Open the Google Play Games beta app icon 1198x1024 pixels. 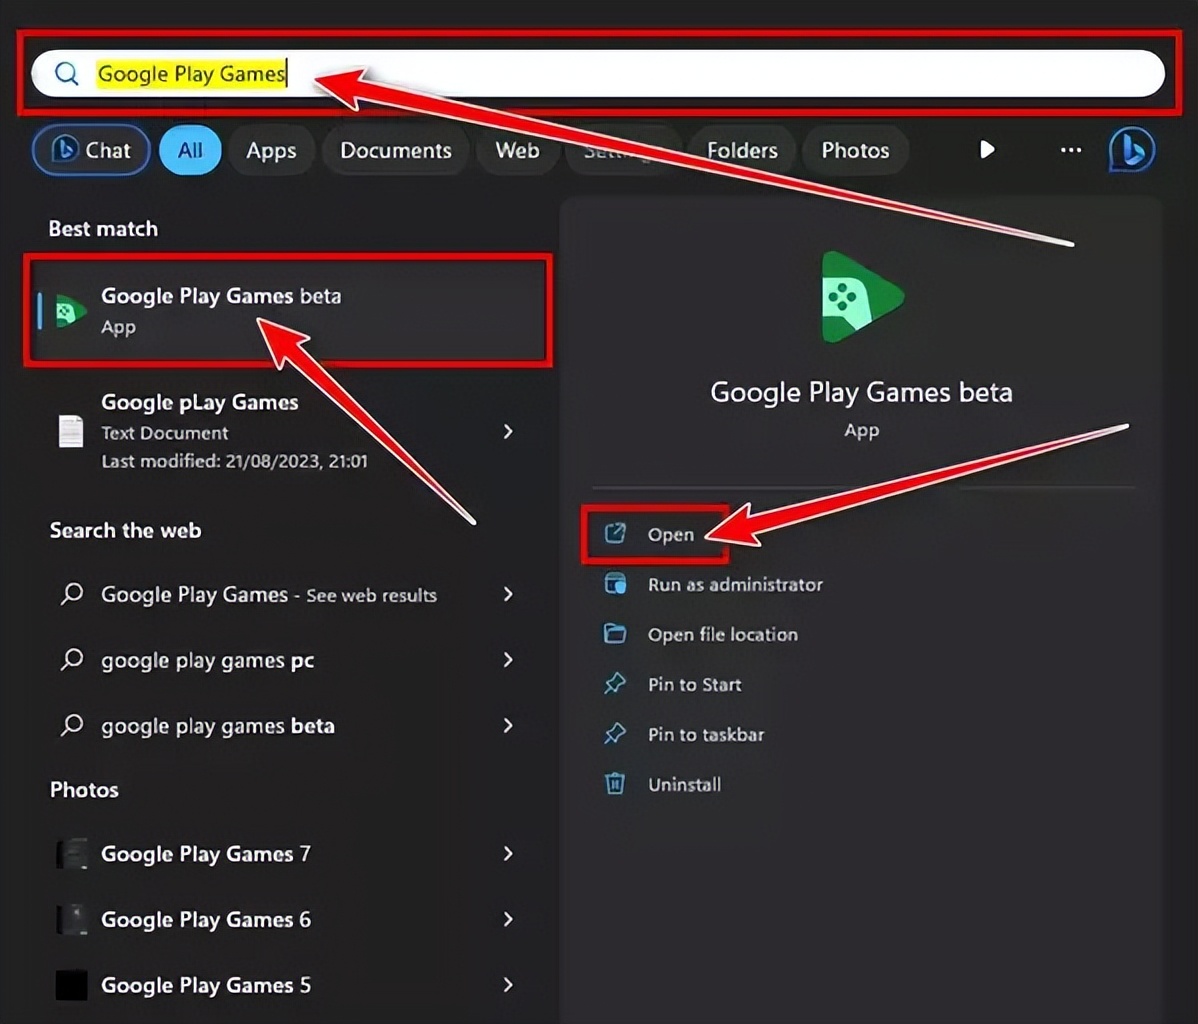click(x=70, y=310)
